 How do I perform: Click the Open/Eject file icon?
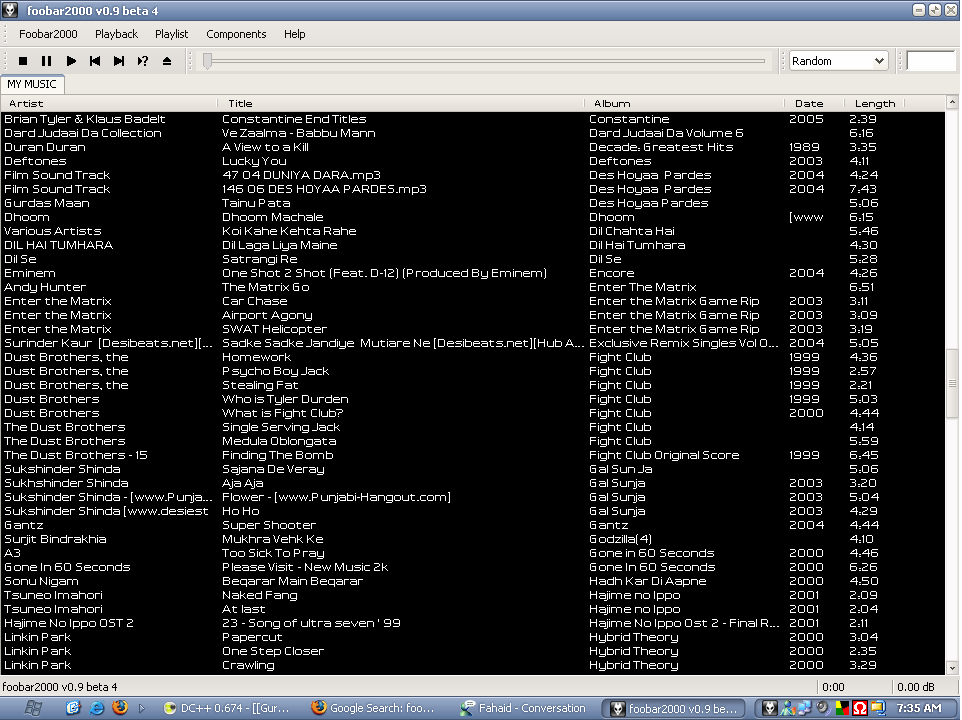click(167, 61)
